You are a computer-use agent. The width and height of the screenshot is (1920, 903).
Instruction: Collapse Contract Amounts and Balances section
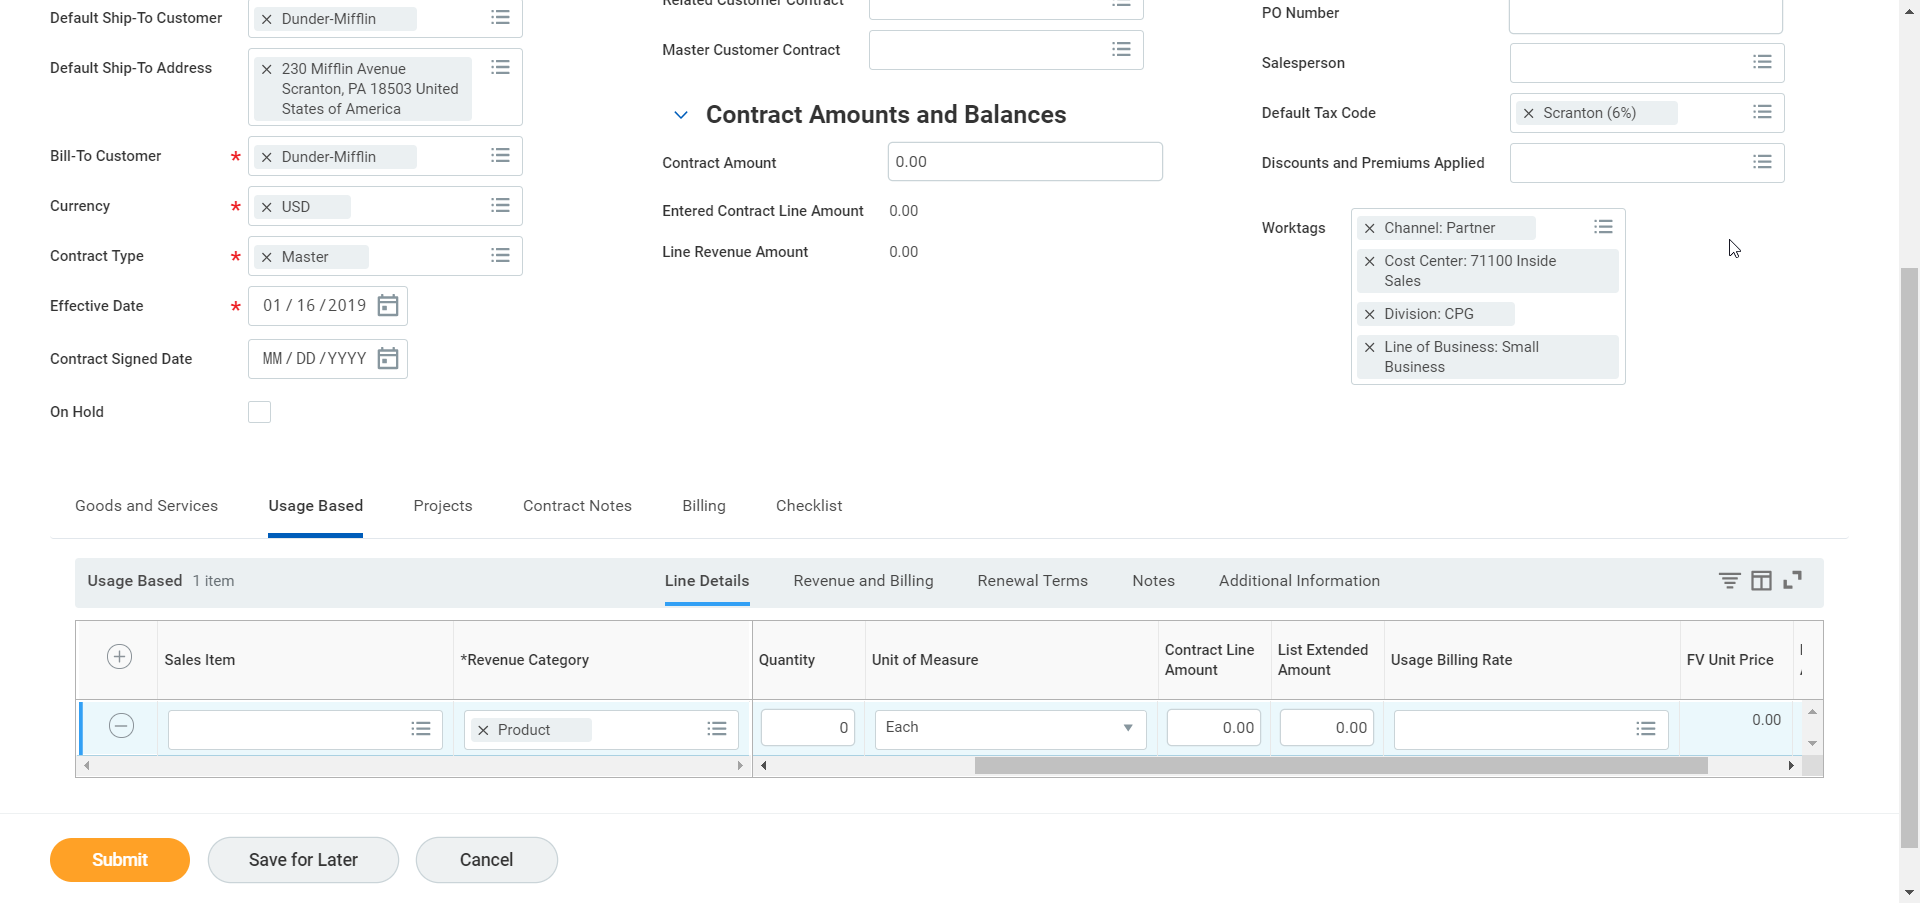(681, 115)
